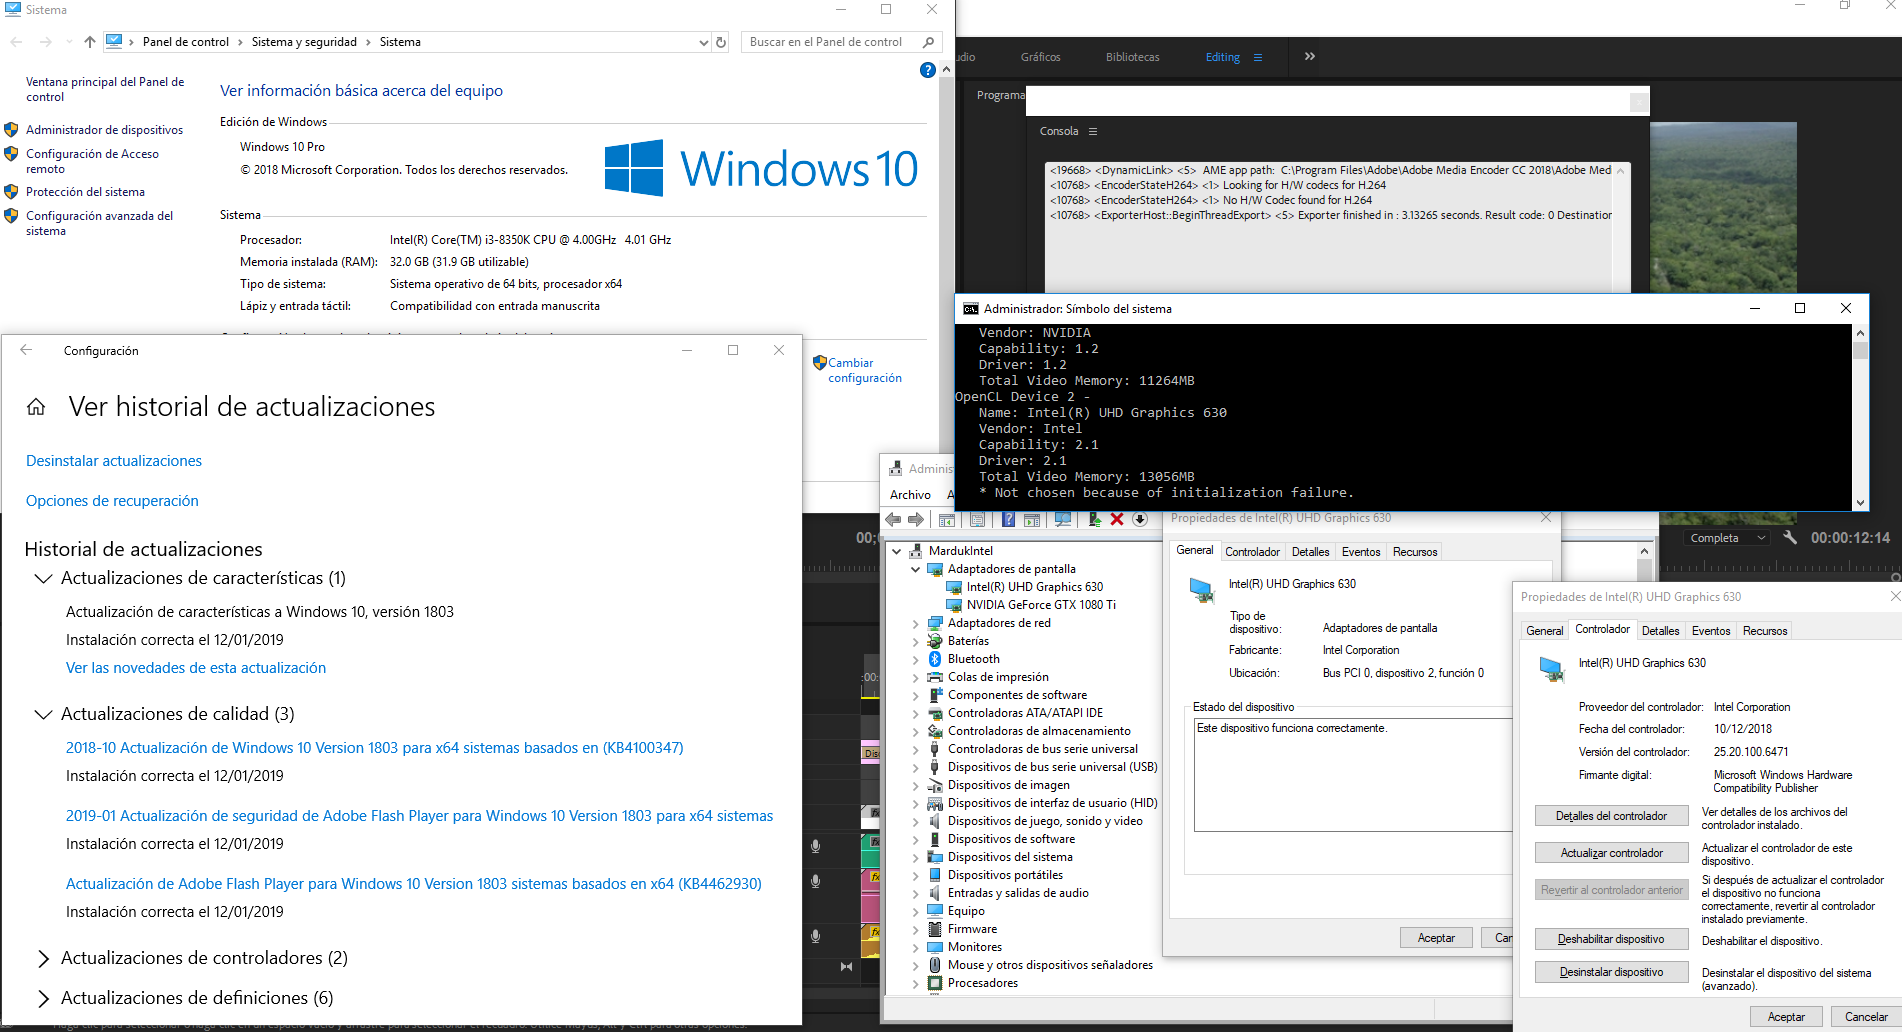Toggle action pane icon in Device Manager
Screen dimensions: 1902x1032
(1032, 519)
